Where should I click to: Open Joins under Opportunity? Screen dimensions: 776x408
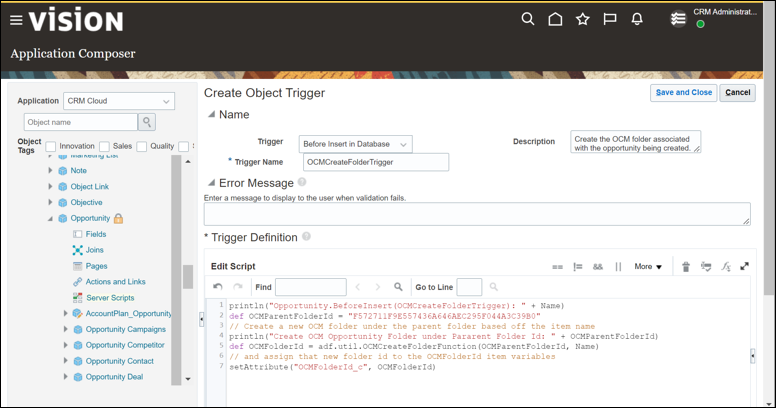[x=95, y=250]
